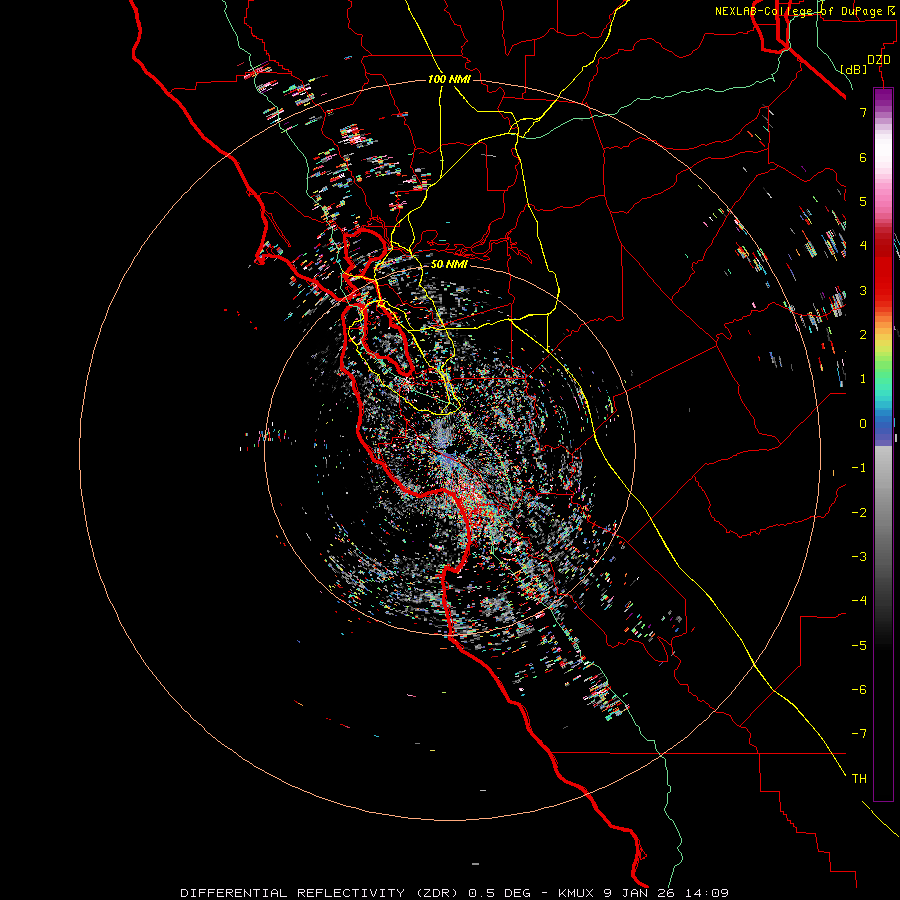Click the 4 tick label on the color scale
Image resolution: width=900 pixels, height=900 pixels.
863,246
